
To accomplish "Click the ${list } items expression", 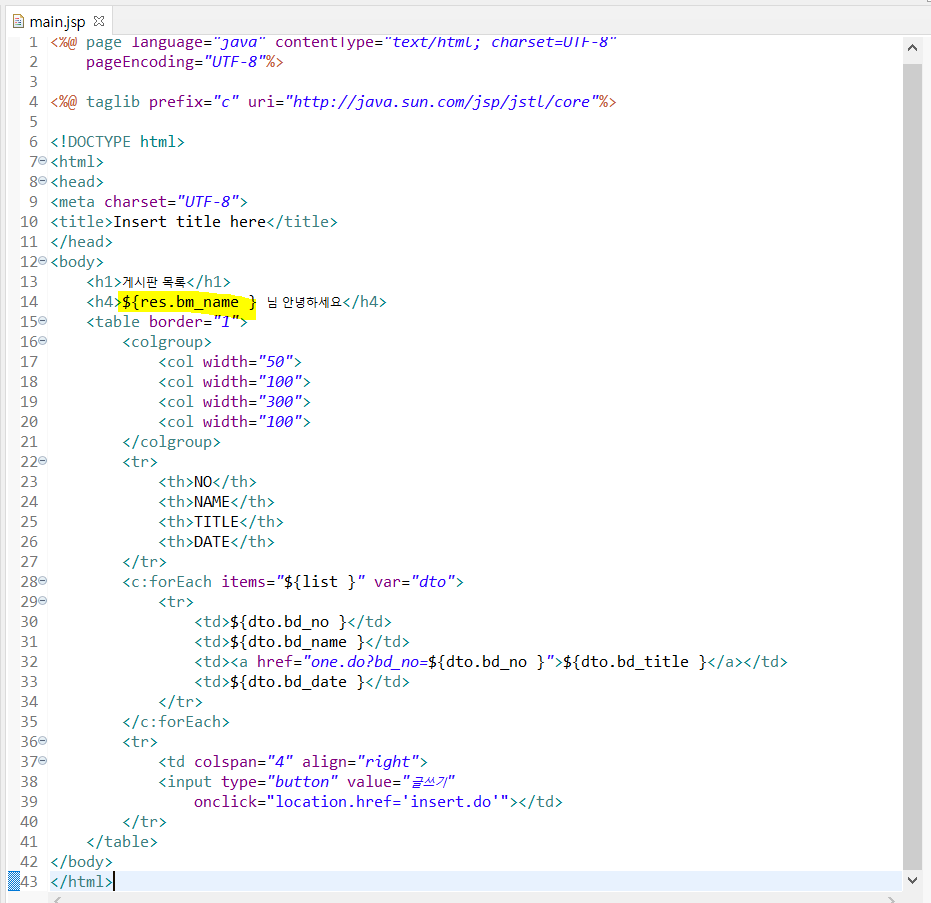I will pos(320,582).
